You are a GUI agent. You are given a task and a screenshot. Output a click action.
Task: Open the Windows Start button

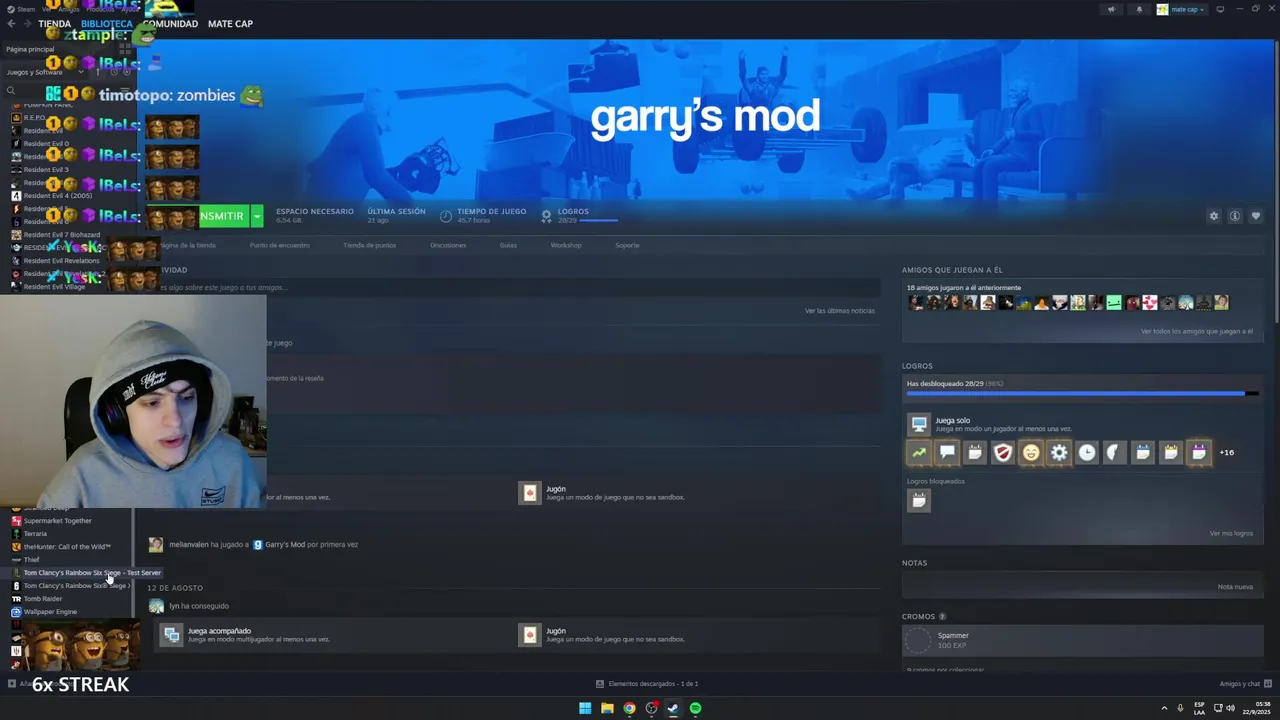pyautogui.click(x=585, y=708)
